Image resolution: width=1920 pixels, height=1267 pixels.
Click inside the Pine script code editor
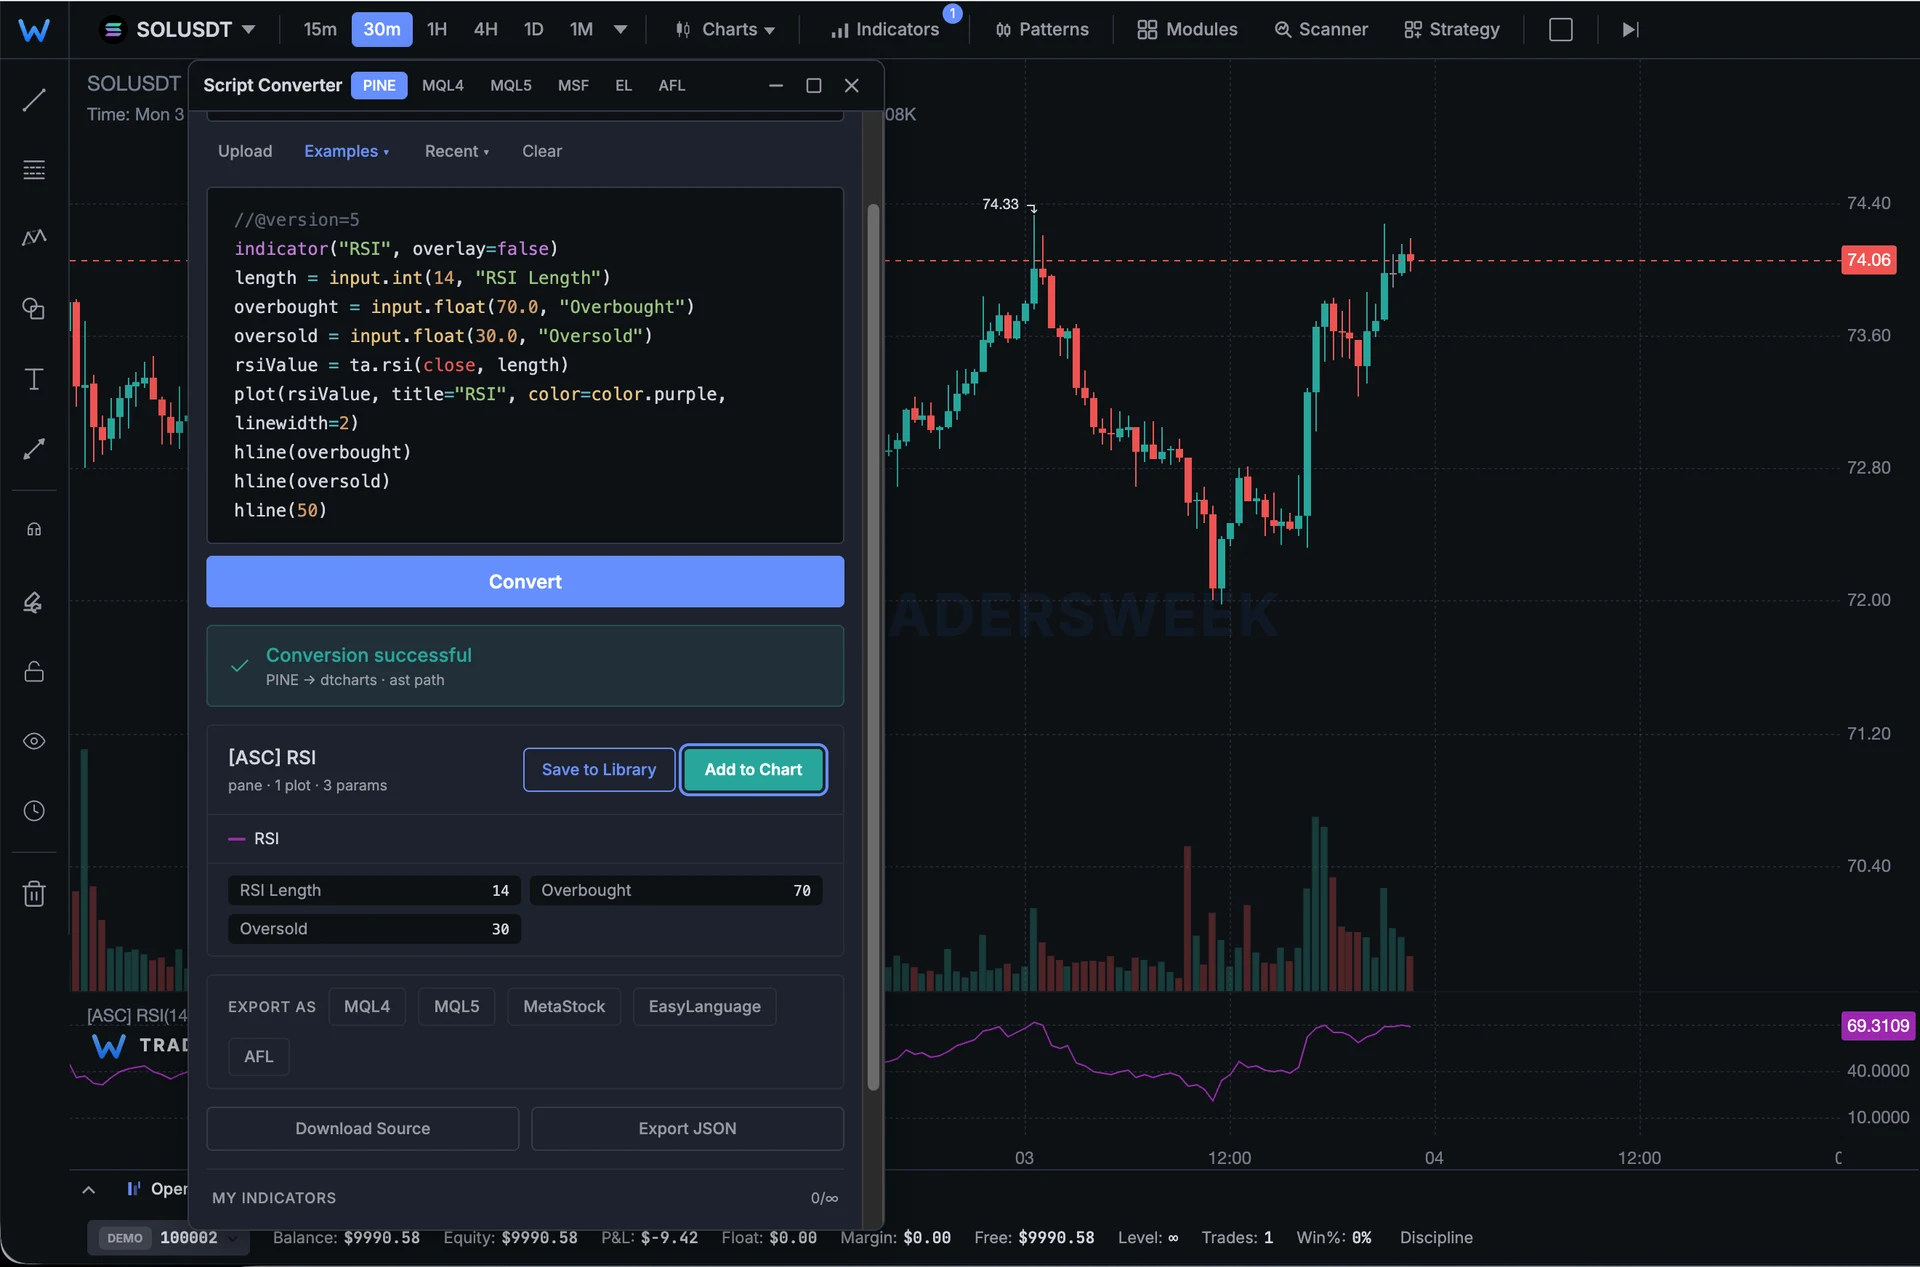pos(525,365)
